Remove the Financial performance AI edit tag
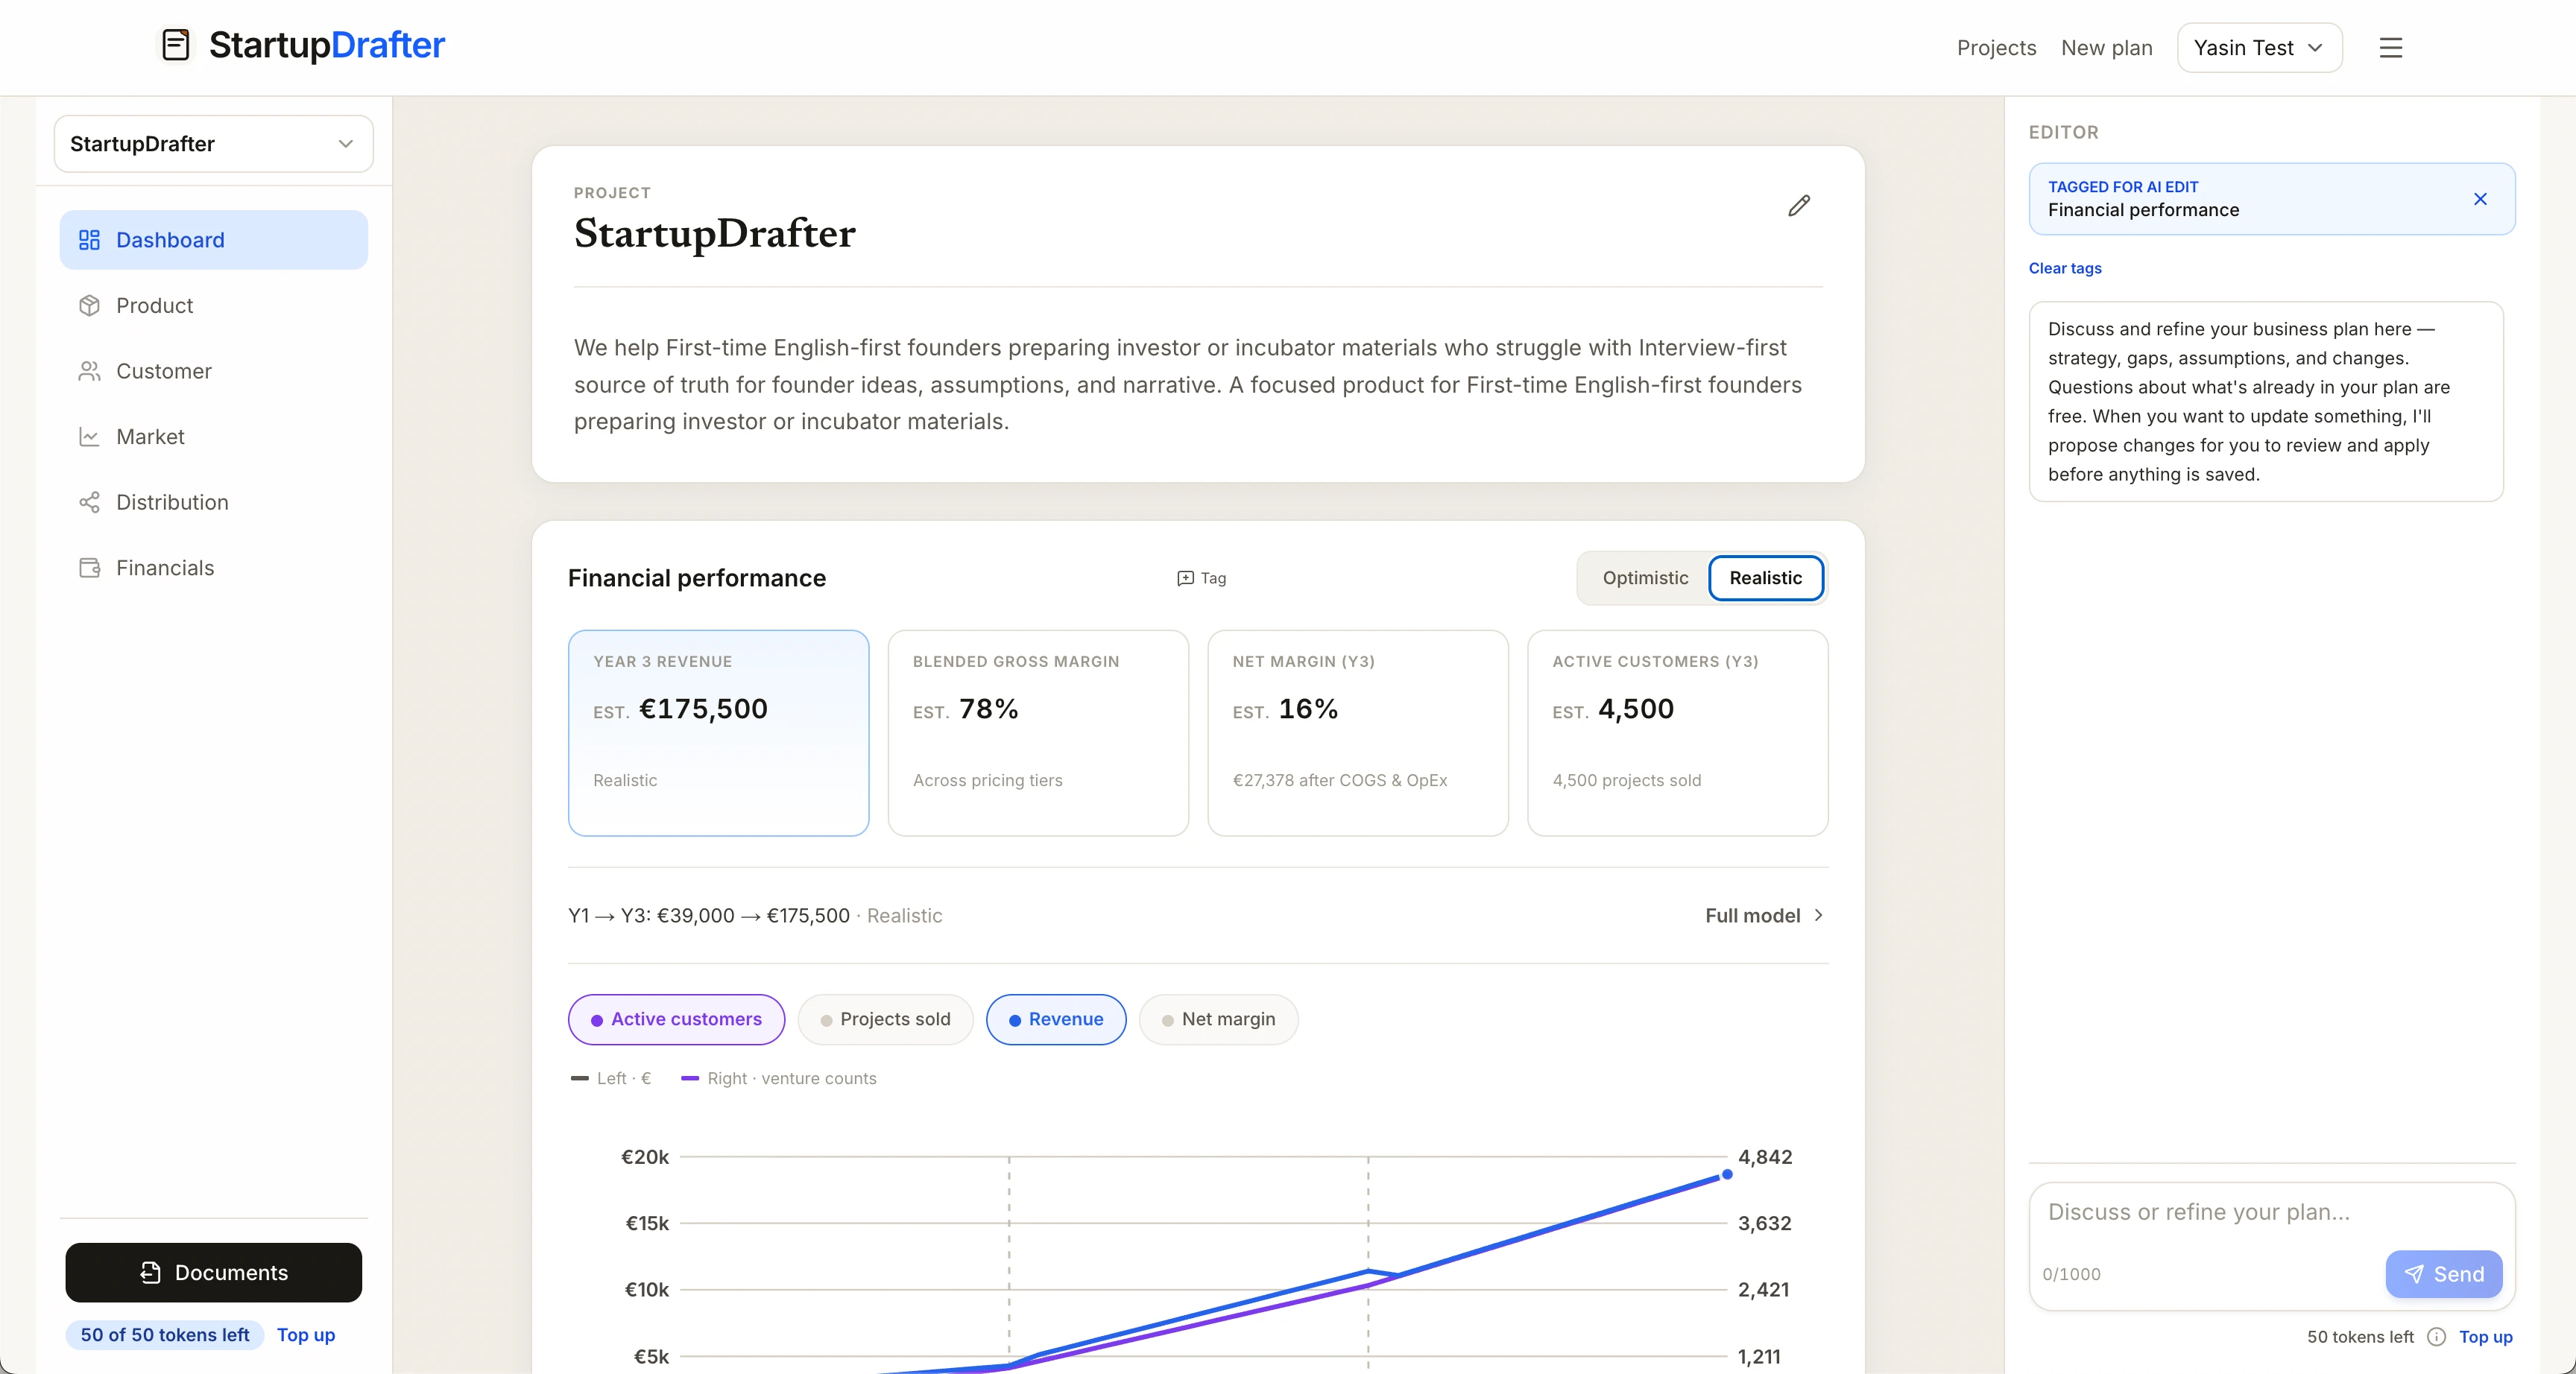2576x1374 pixels. pos(2480,199)
